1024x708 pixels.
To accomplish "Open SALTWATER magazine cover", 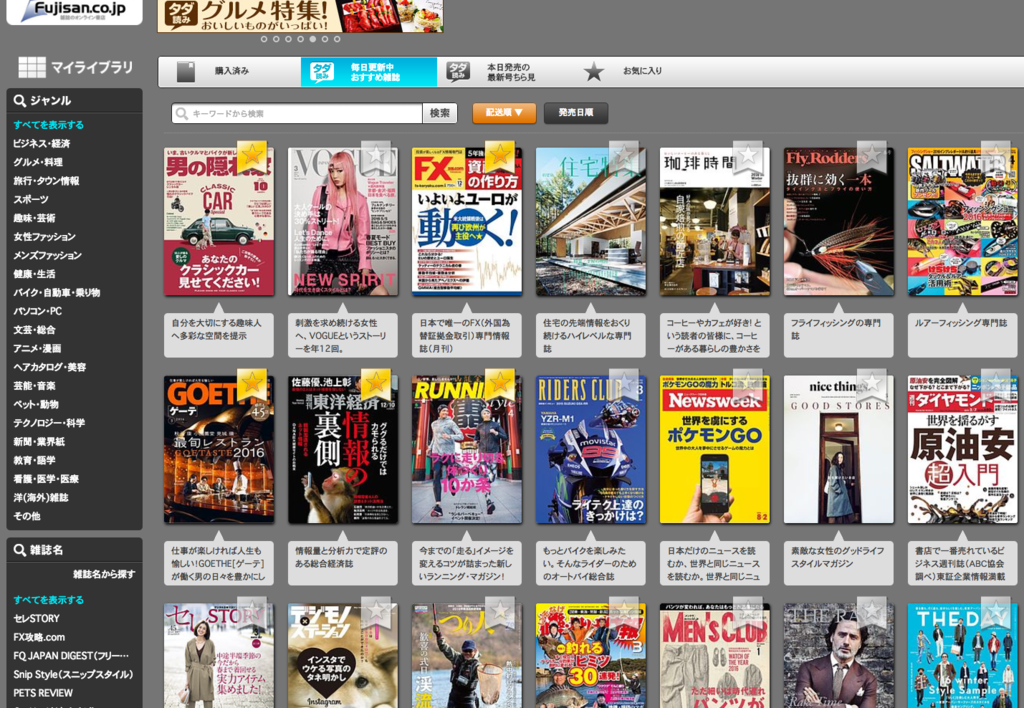I will [963, 221].
